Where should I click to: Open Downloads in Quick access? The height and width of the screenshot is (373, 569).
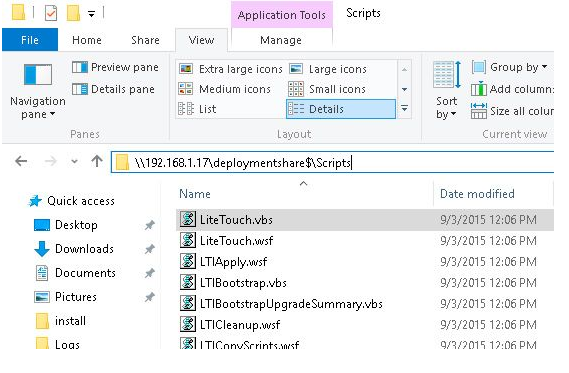click(84, 249)
